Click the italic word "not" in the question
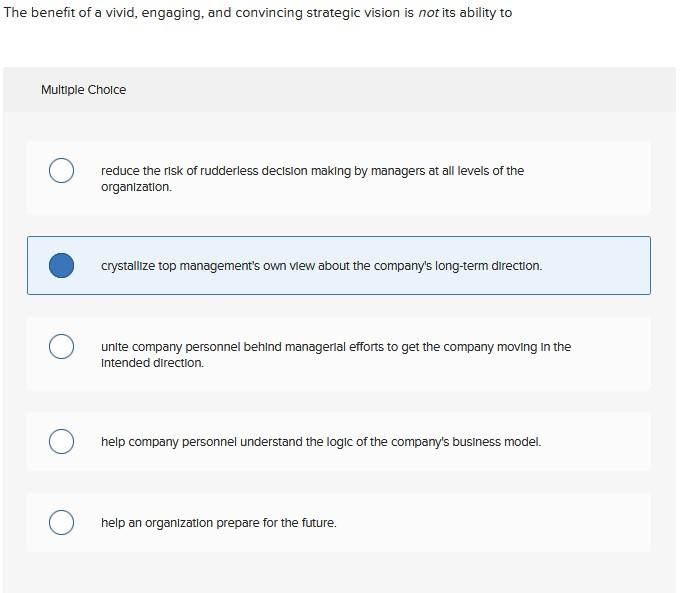 click(x=428, y=13)
